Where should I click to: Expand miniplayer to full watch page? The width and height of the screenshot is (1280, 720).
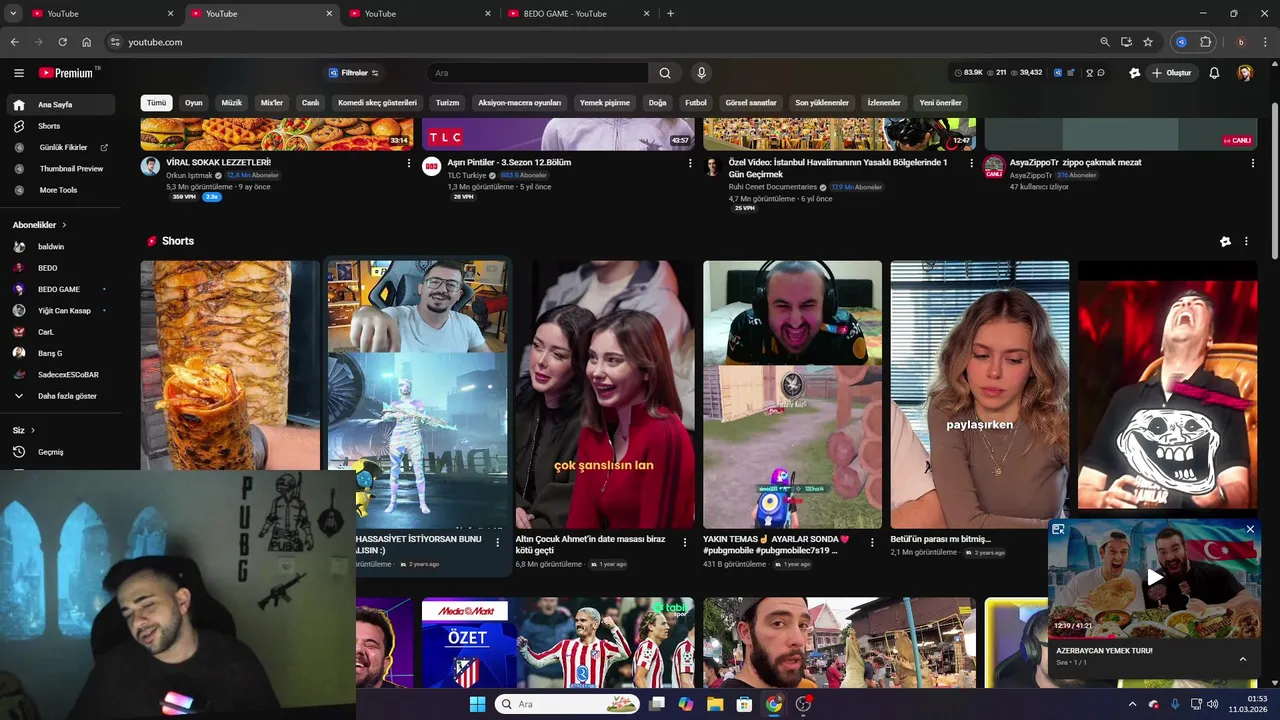1058,529
